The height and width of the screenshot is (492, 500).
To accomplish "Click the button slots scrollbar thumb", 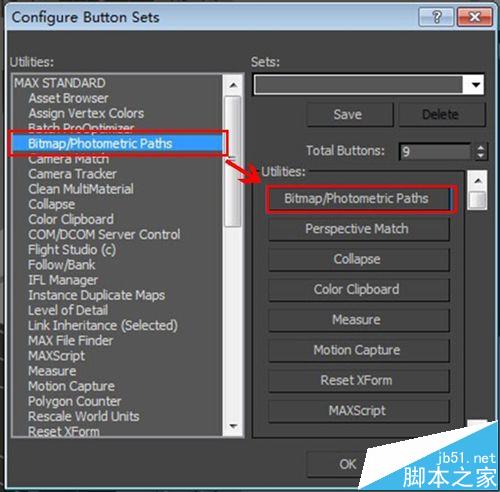I will 478,200.
